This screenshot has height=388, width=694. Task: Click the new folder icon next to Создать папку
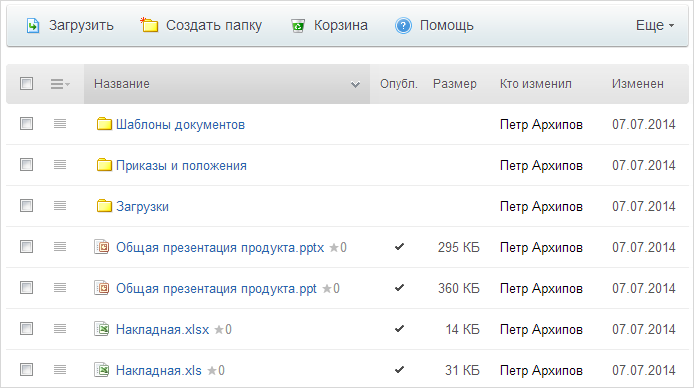pos(149,25)
